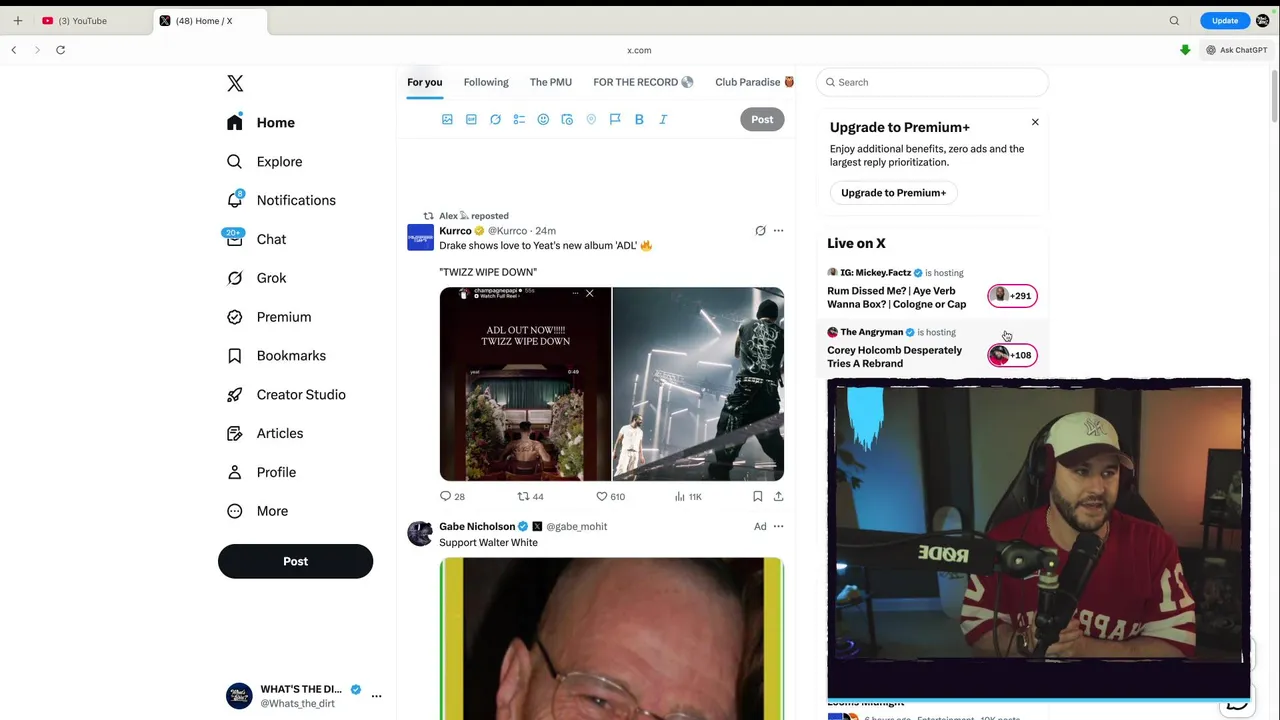Viewport: 1280px width, 720px height.
Task: View 11K views analytics on Kurrco post
Action: click(x=688, y=496)
